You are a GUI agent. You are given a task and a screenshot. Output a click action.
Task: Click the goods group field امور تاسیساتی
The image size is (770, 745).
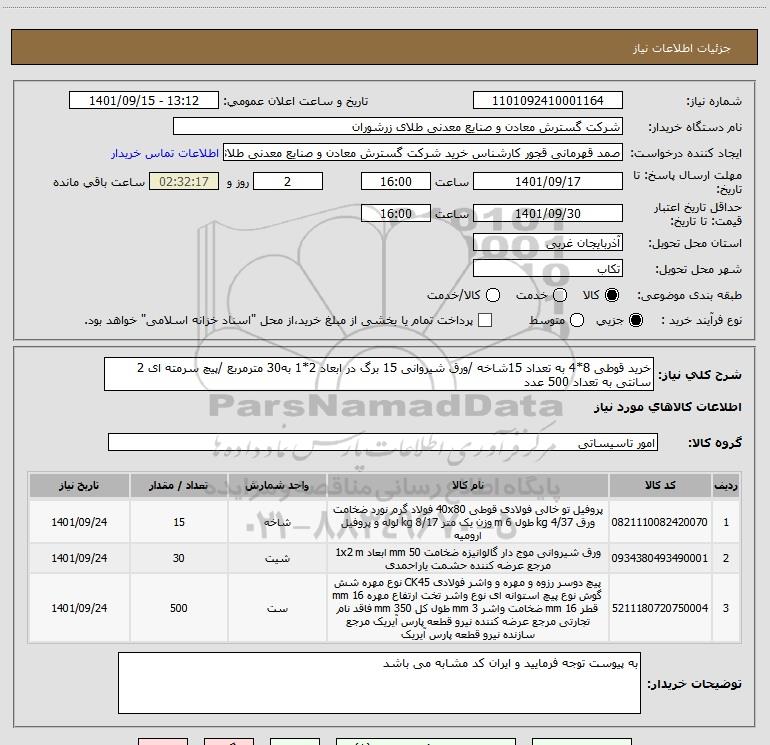point(383,442)
